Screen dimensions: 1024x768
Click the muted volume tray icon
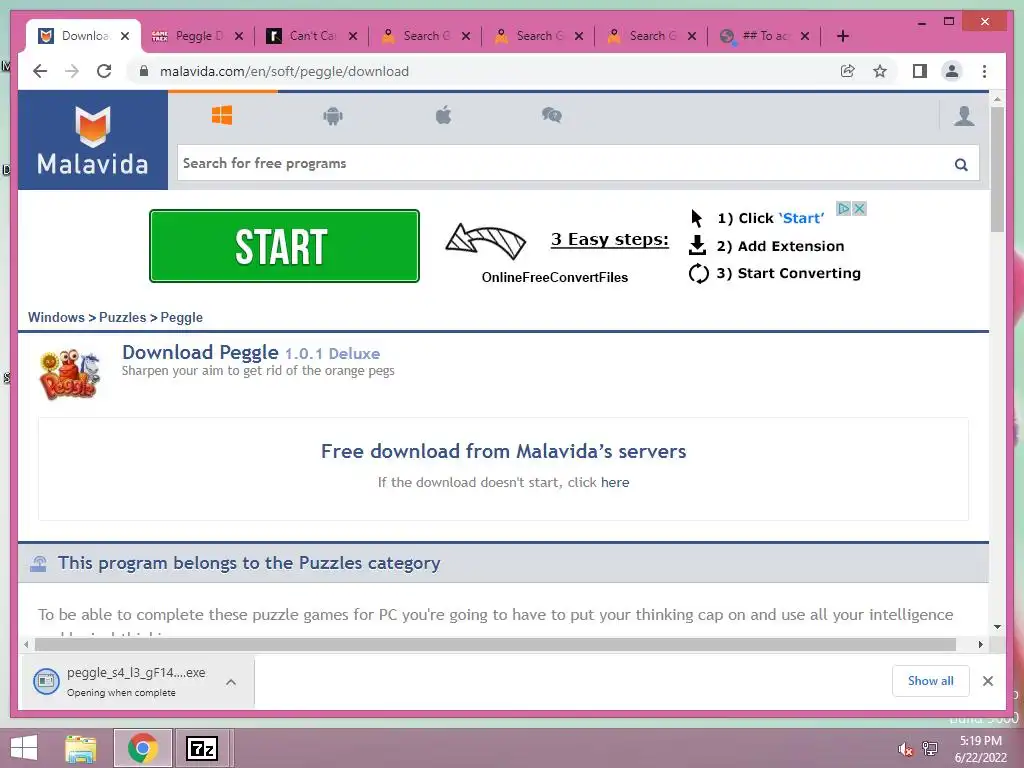[905, 749]
